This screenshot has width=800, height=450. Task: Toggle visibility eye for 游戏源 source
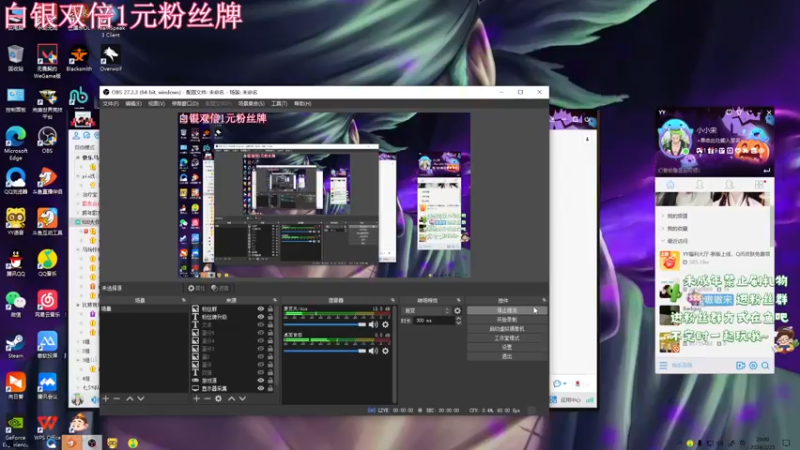(261, 381)
